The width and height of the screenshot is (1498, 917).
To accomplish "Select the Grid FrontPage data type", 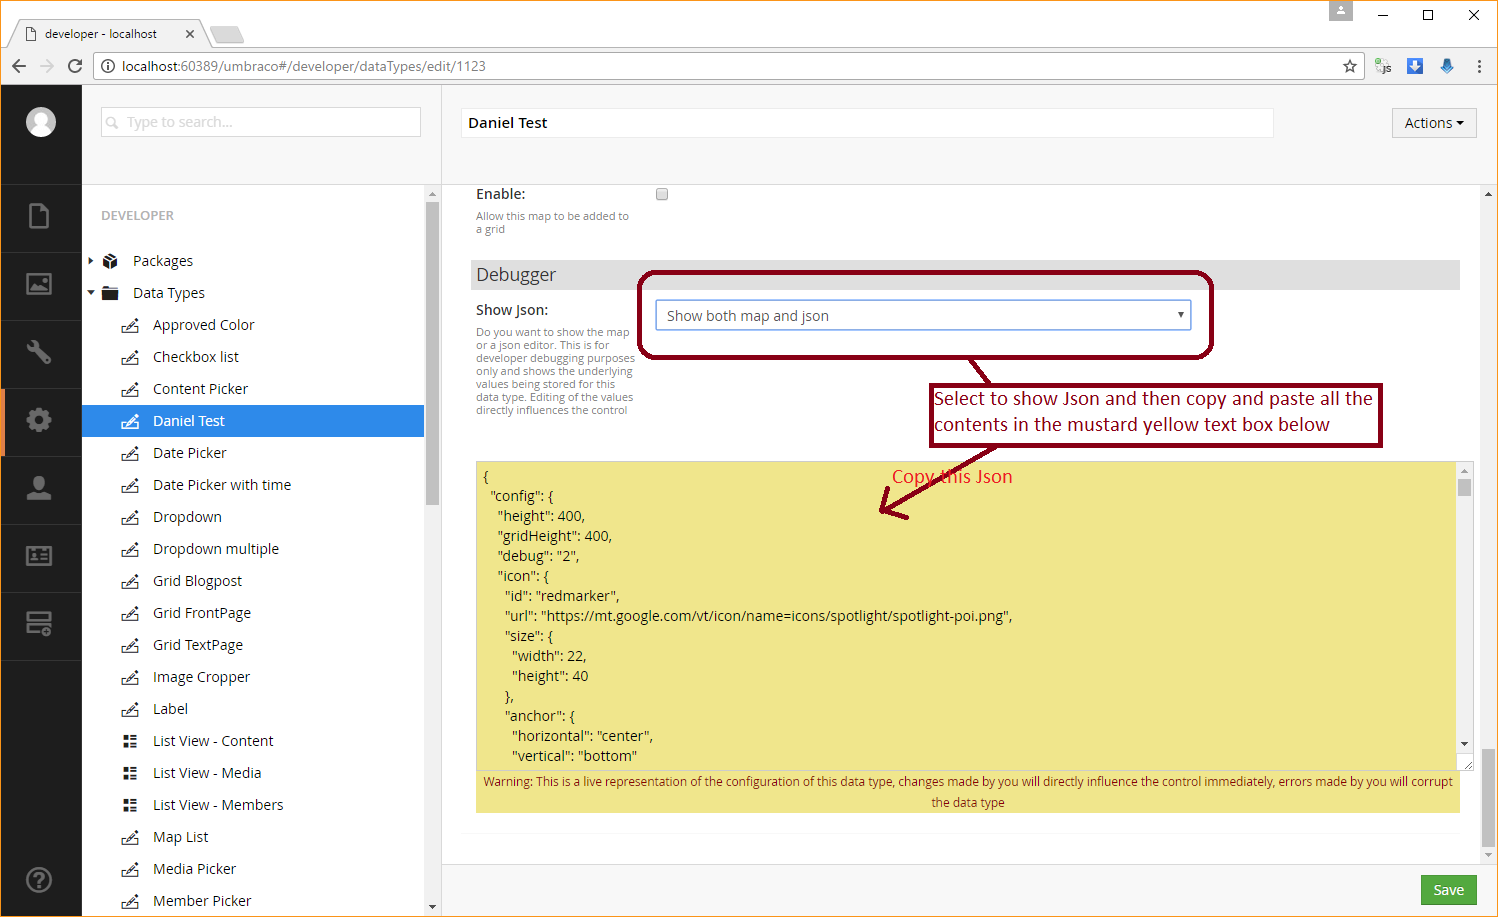I will [x=202, y=613].
